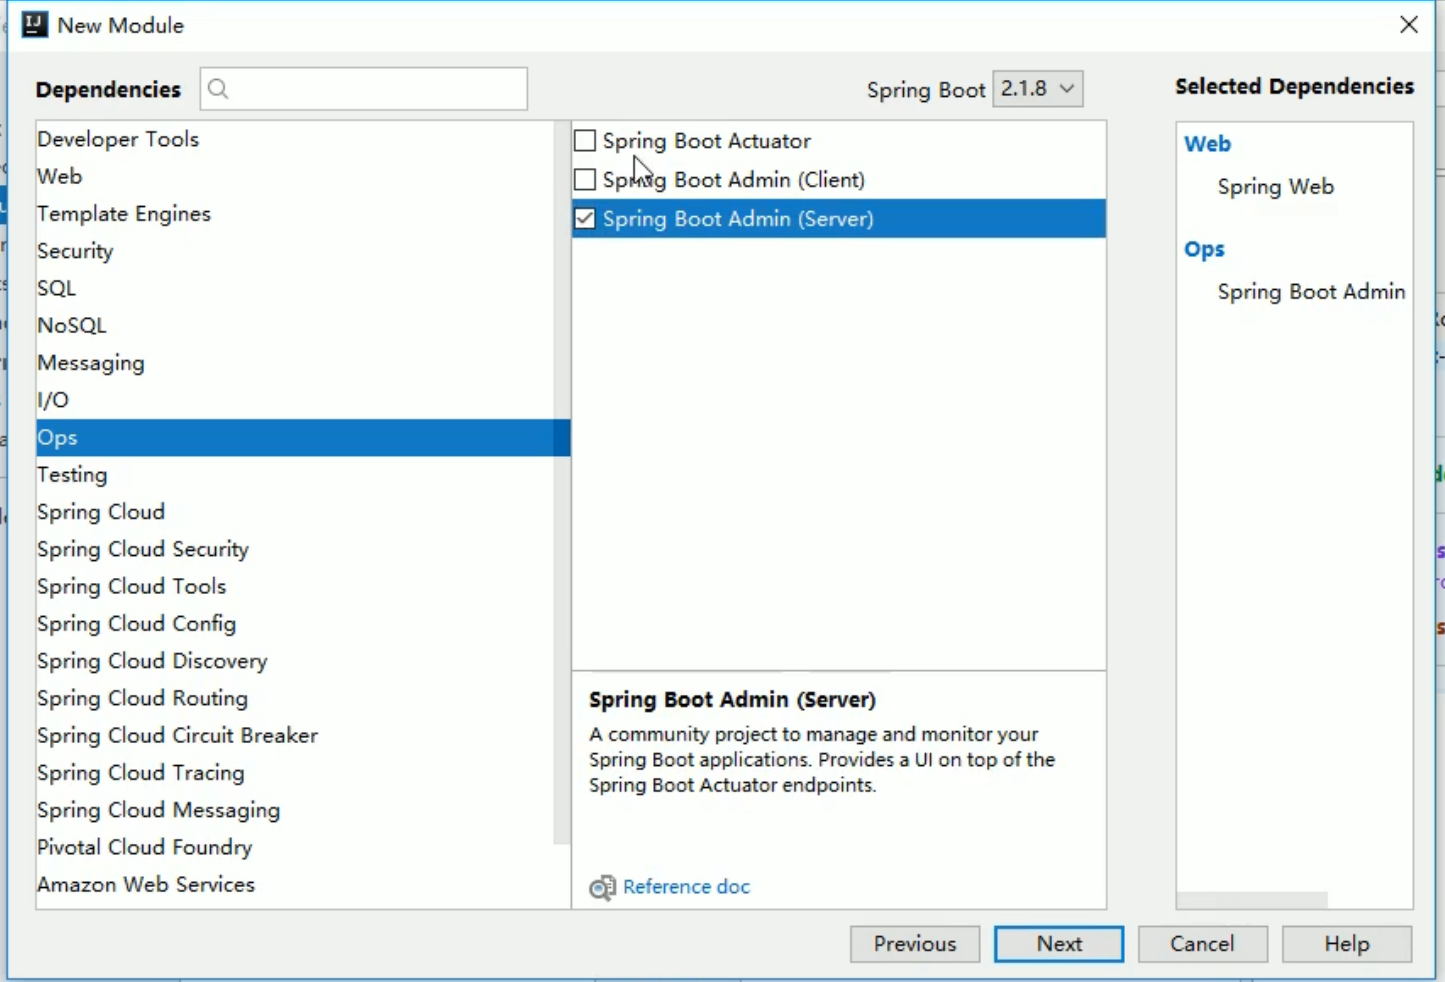The height and width of the screenshot is (982, 1445).
Task: Click the Previous button
Action: pos(915,944)
